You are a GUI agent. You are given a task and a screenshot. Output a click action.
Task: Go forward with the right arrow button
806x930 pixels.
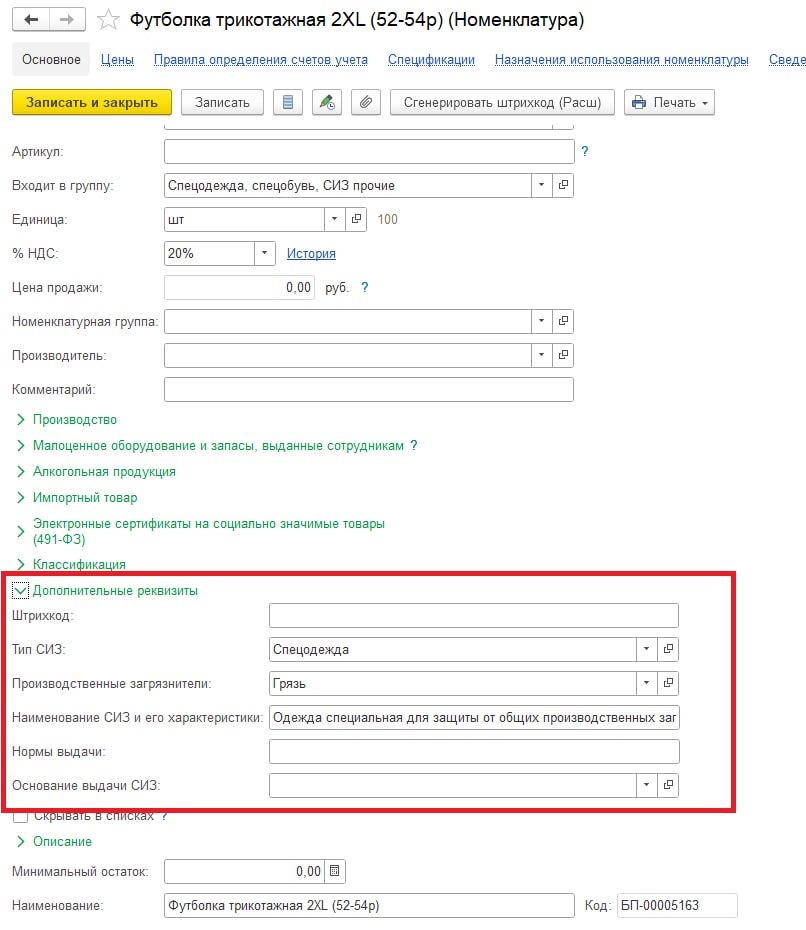click(x=67, y=20)
